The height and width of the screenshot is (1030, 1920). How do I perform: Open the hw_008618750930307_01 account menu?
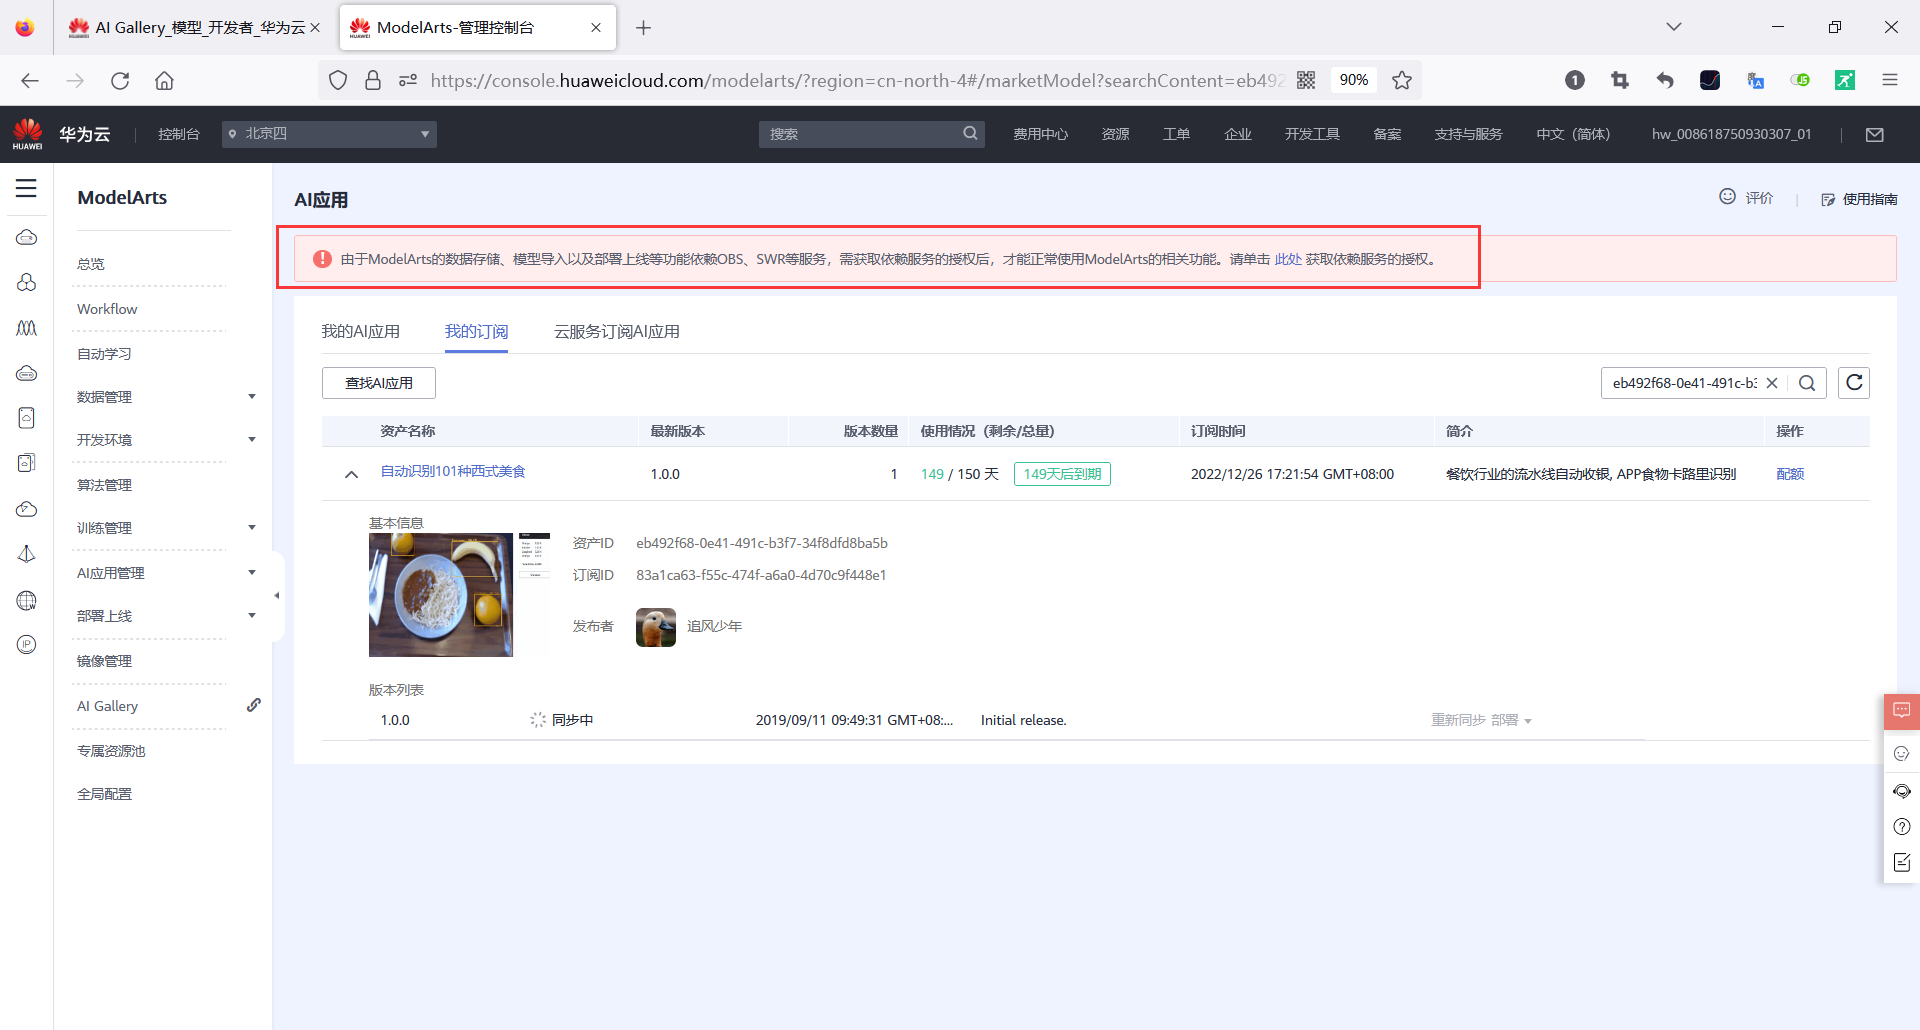point(1731,134)
